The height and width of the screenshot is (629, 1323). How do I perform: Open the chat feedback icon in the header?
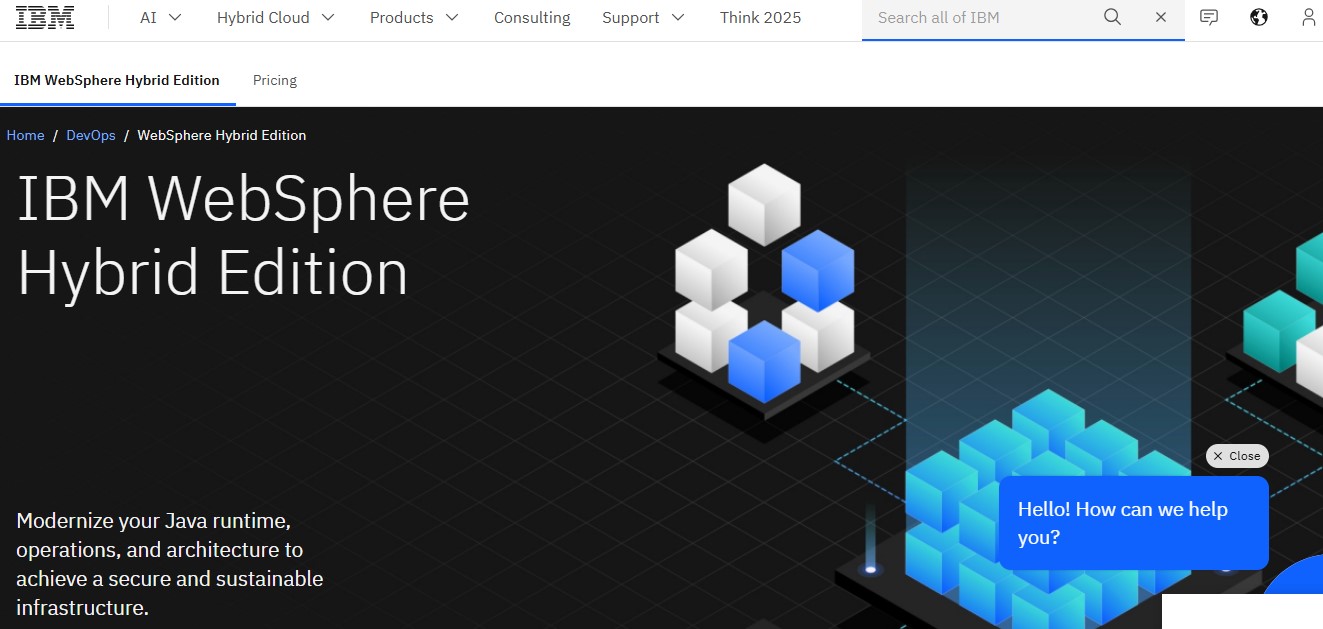(1209, 17)
